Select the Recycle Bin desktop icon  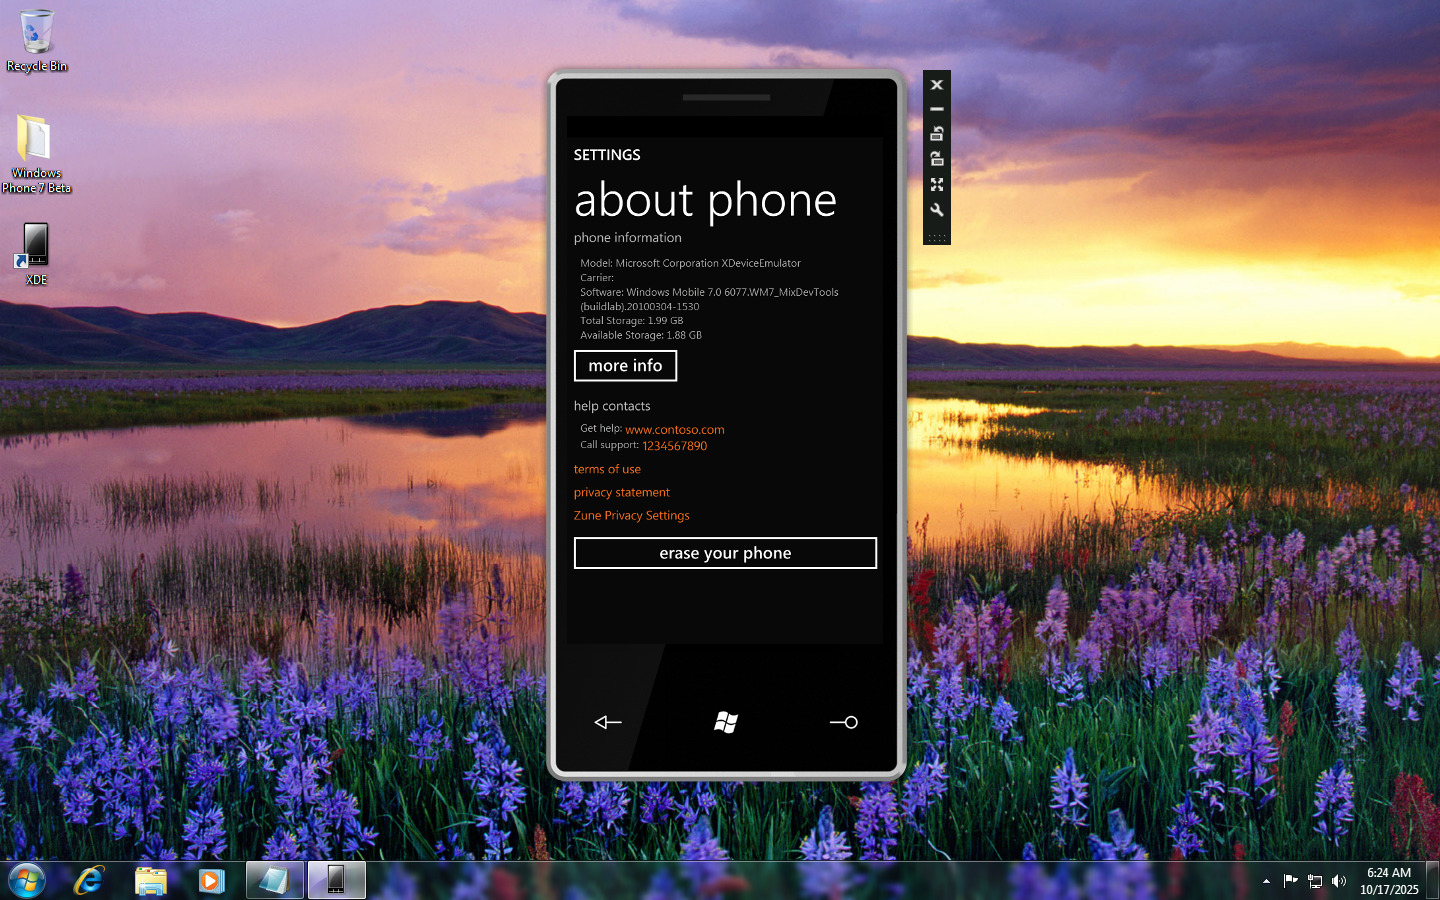pos(37,40)
